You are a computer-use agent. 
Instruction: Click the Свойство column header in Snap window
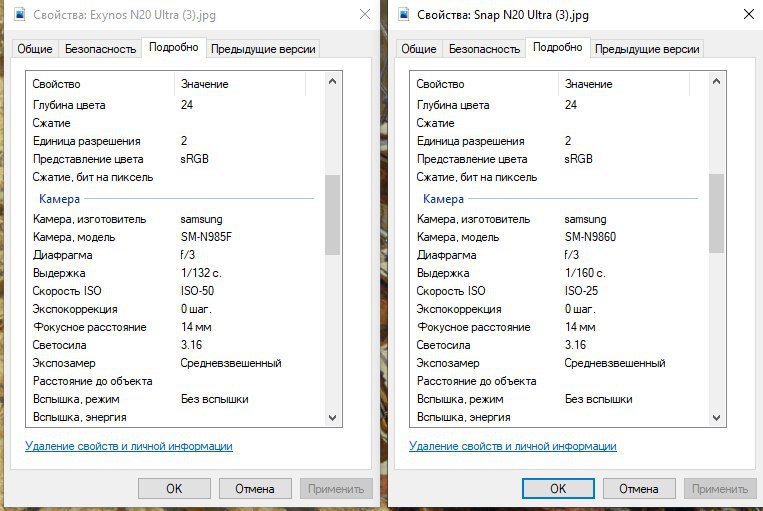coord(484,84)
